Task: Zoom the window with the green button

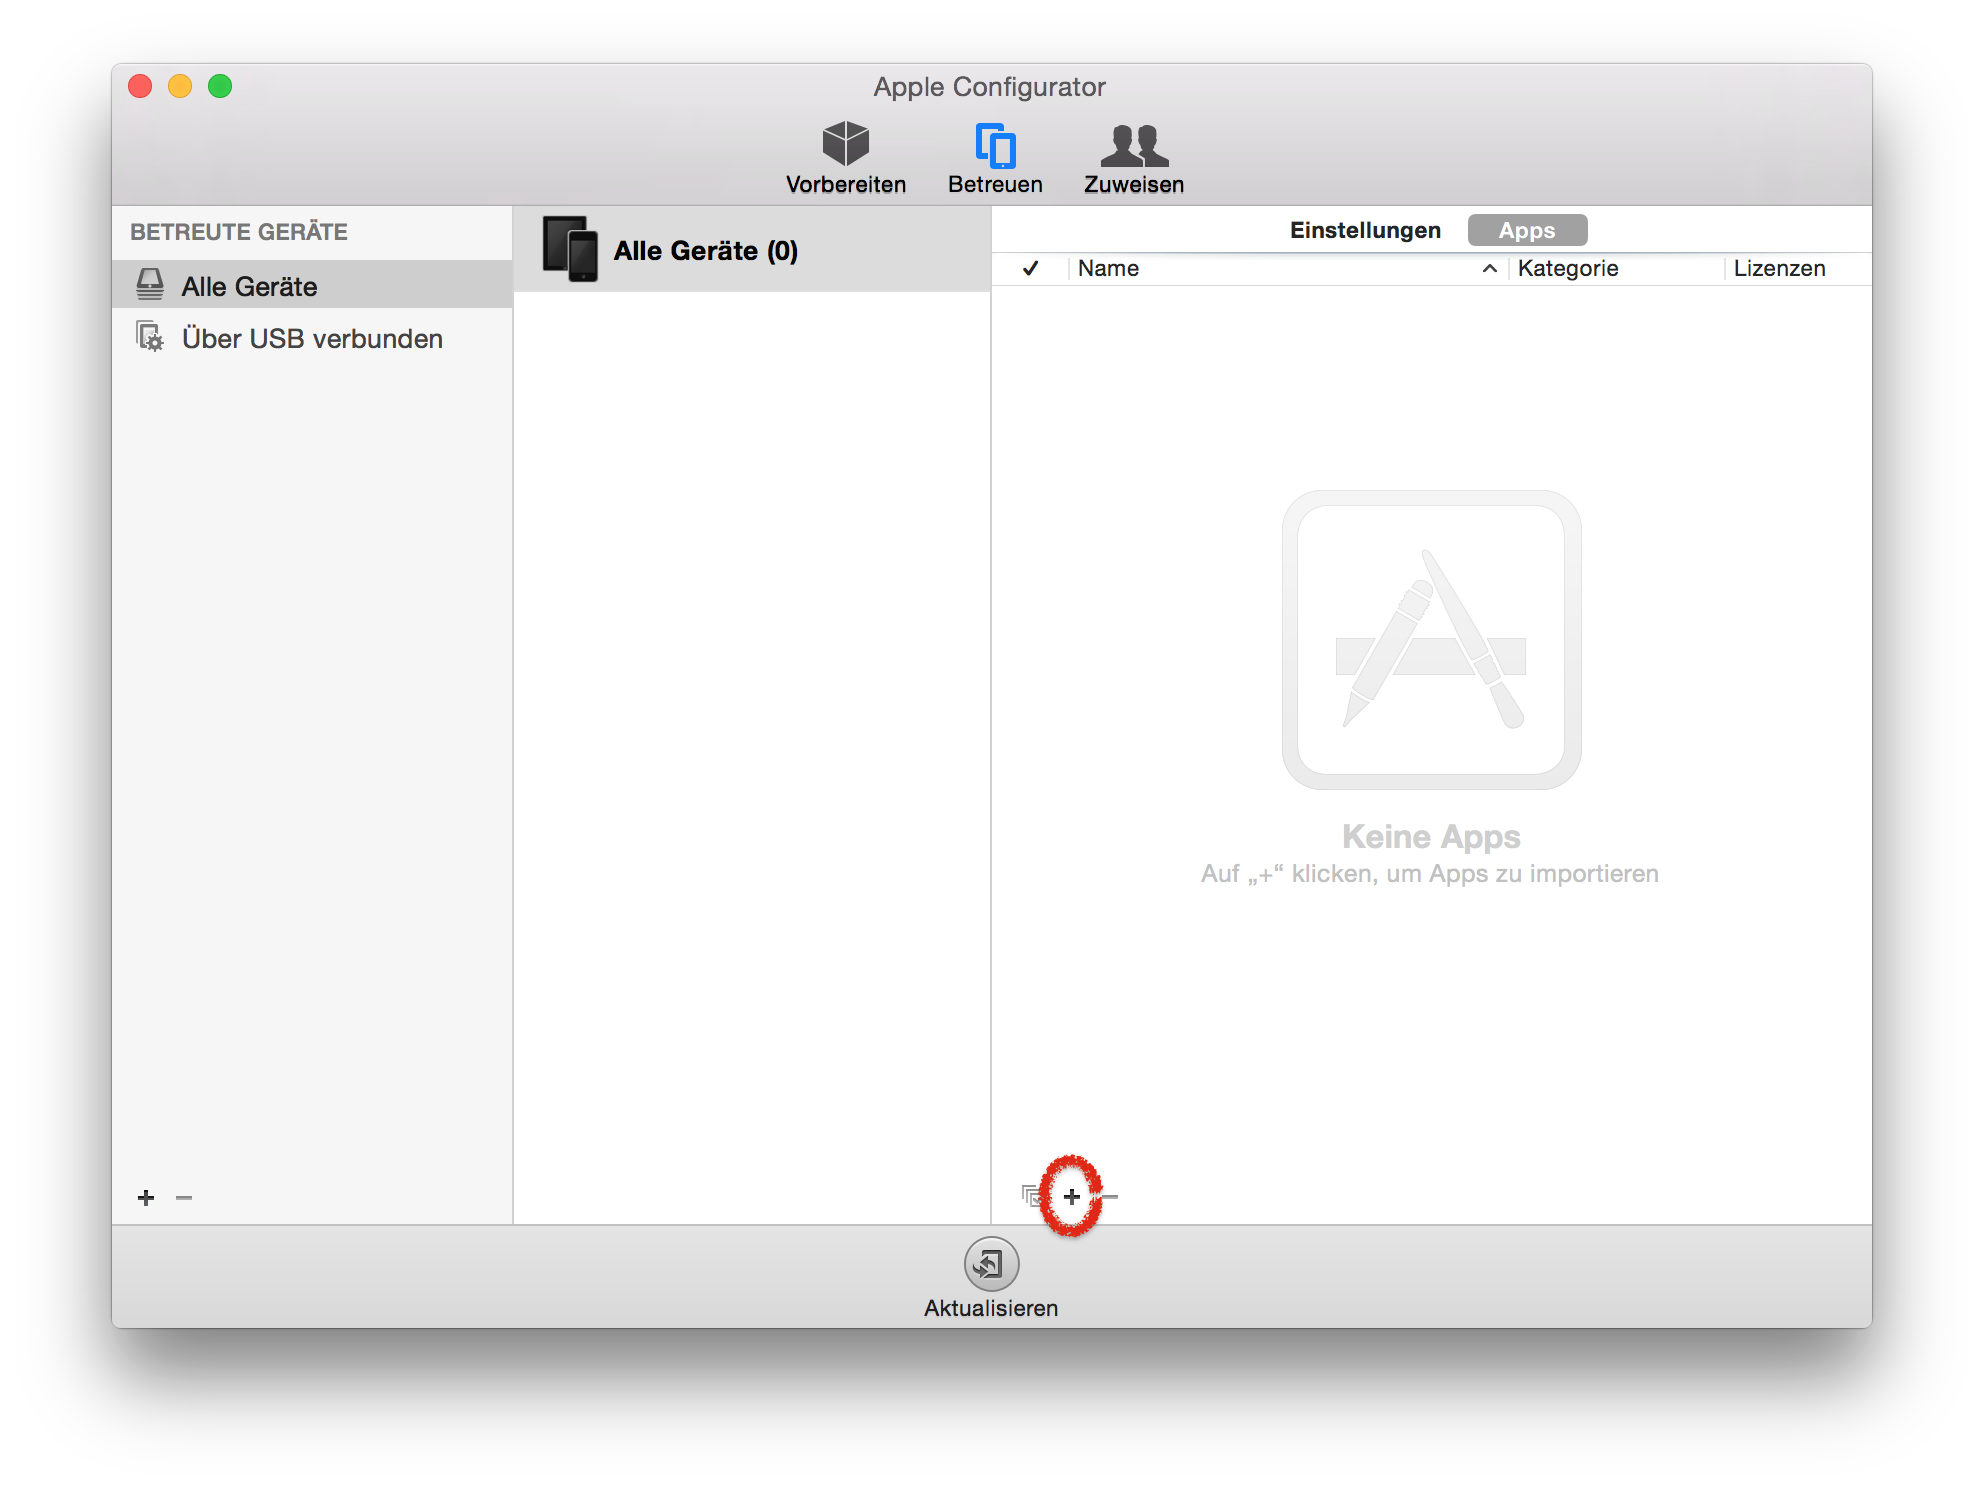Action: pos(220,87)
